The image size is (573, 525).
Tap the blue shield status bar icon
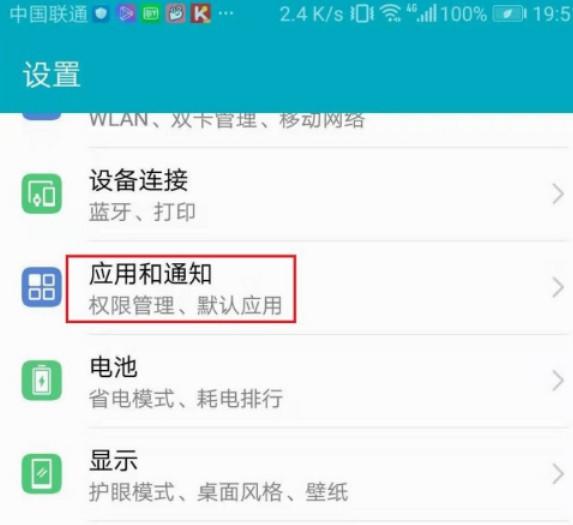[x=101, y=14]
